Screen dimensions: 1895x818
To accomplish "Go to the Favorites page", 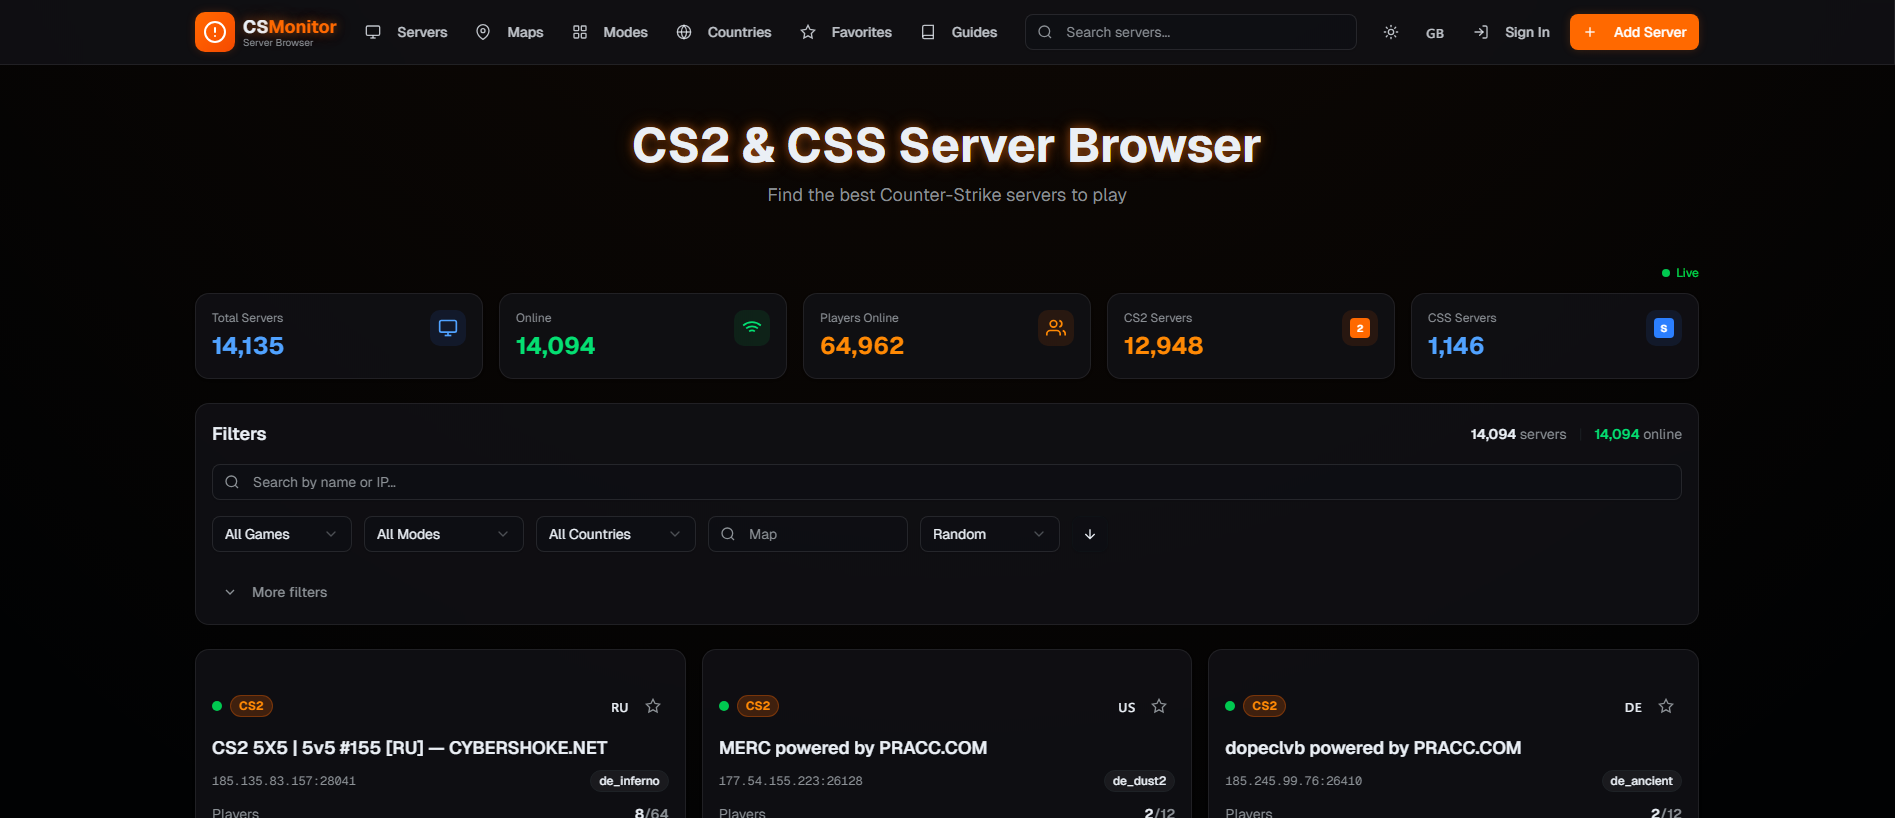I will point(846,32).
